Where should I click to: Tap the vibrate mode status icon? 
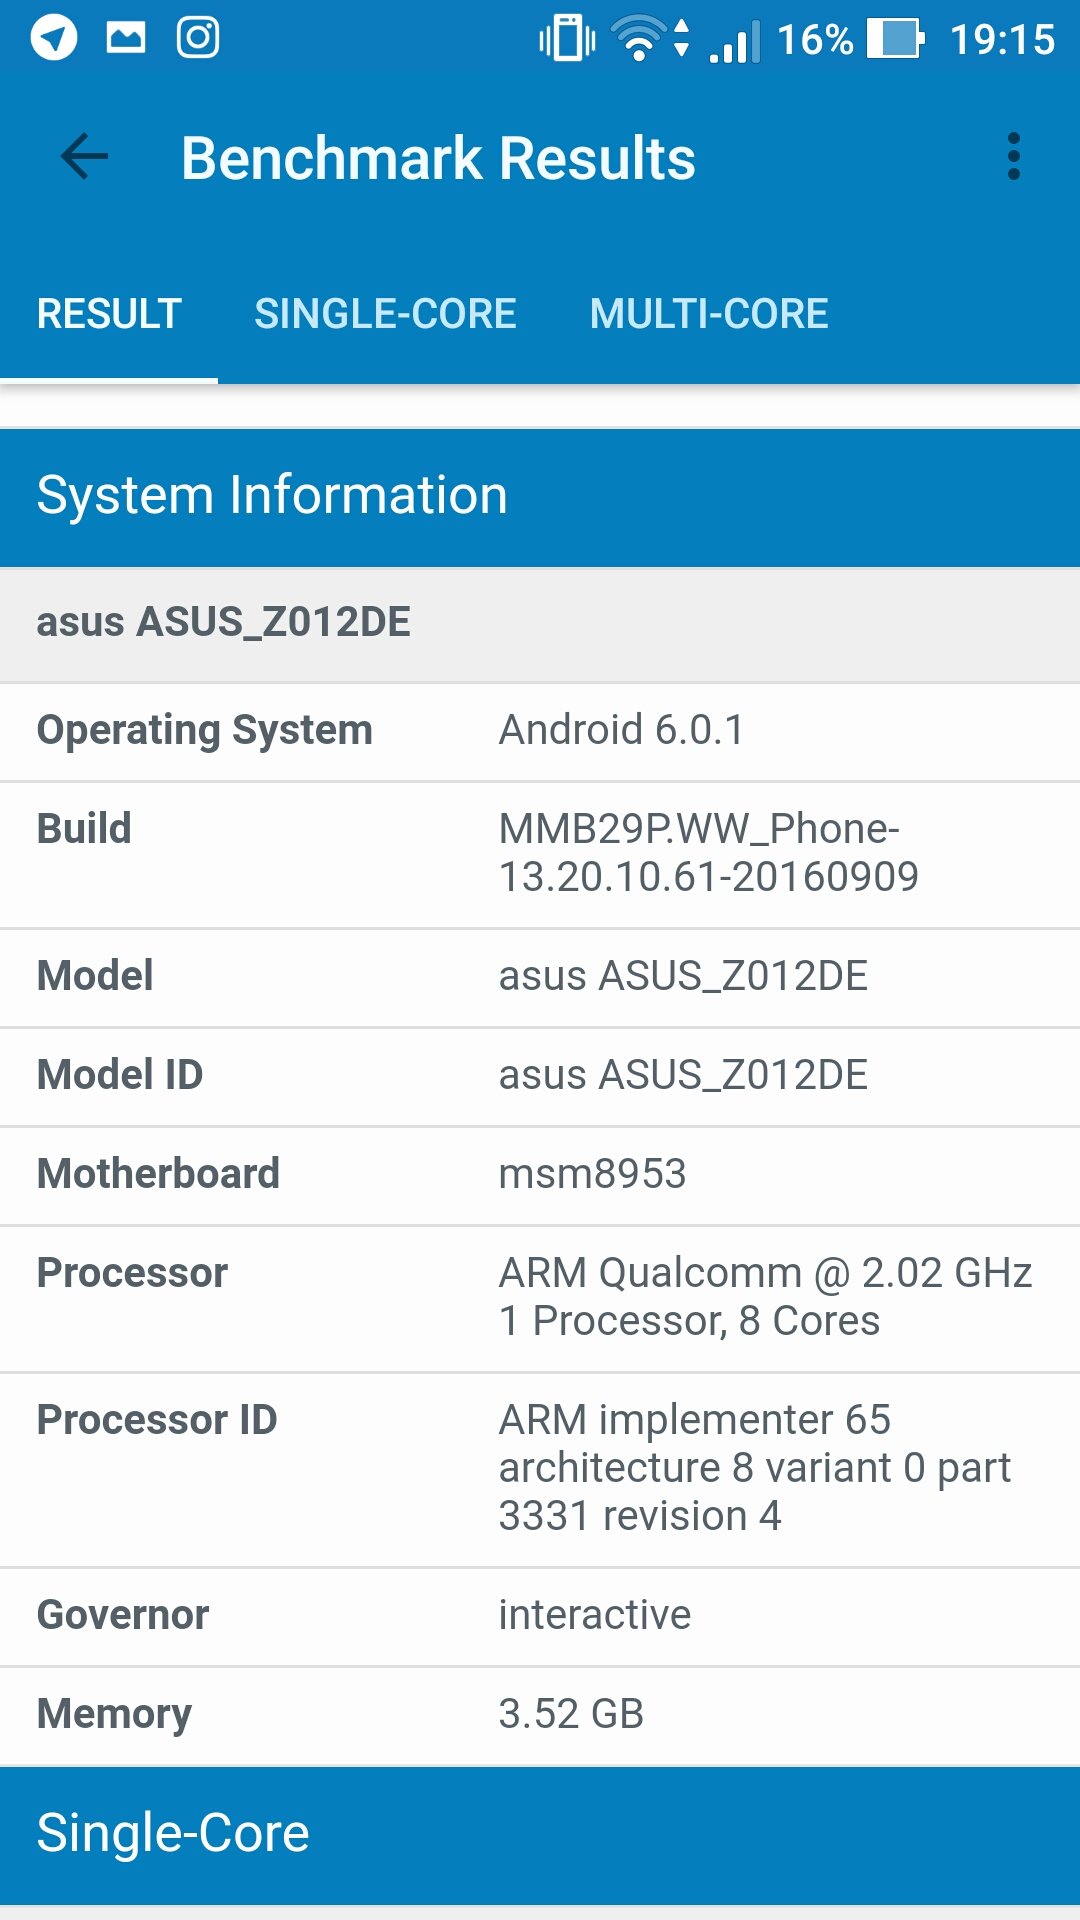point(567,39)
